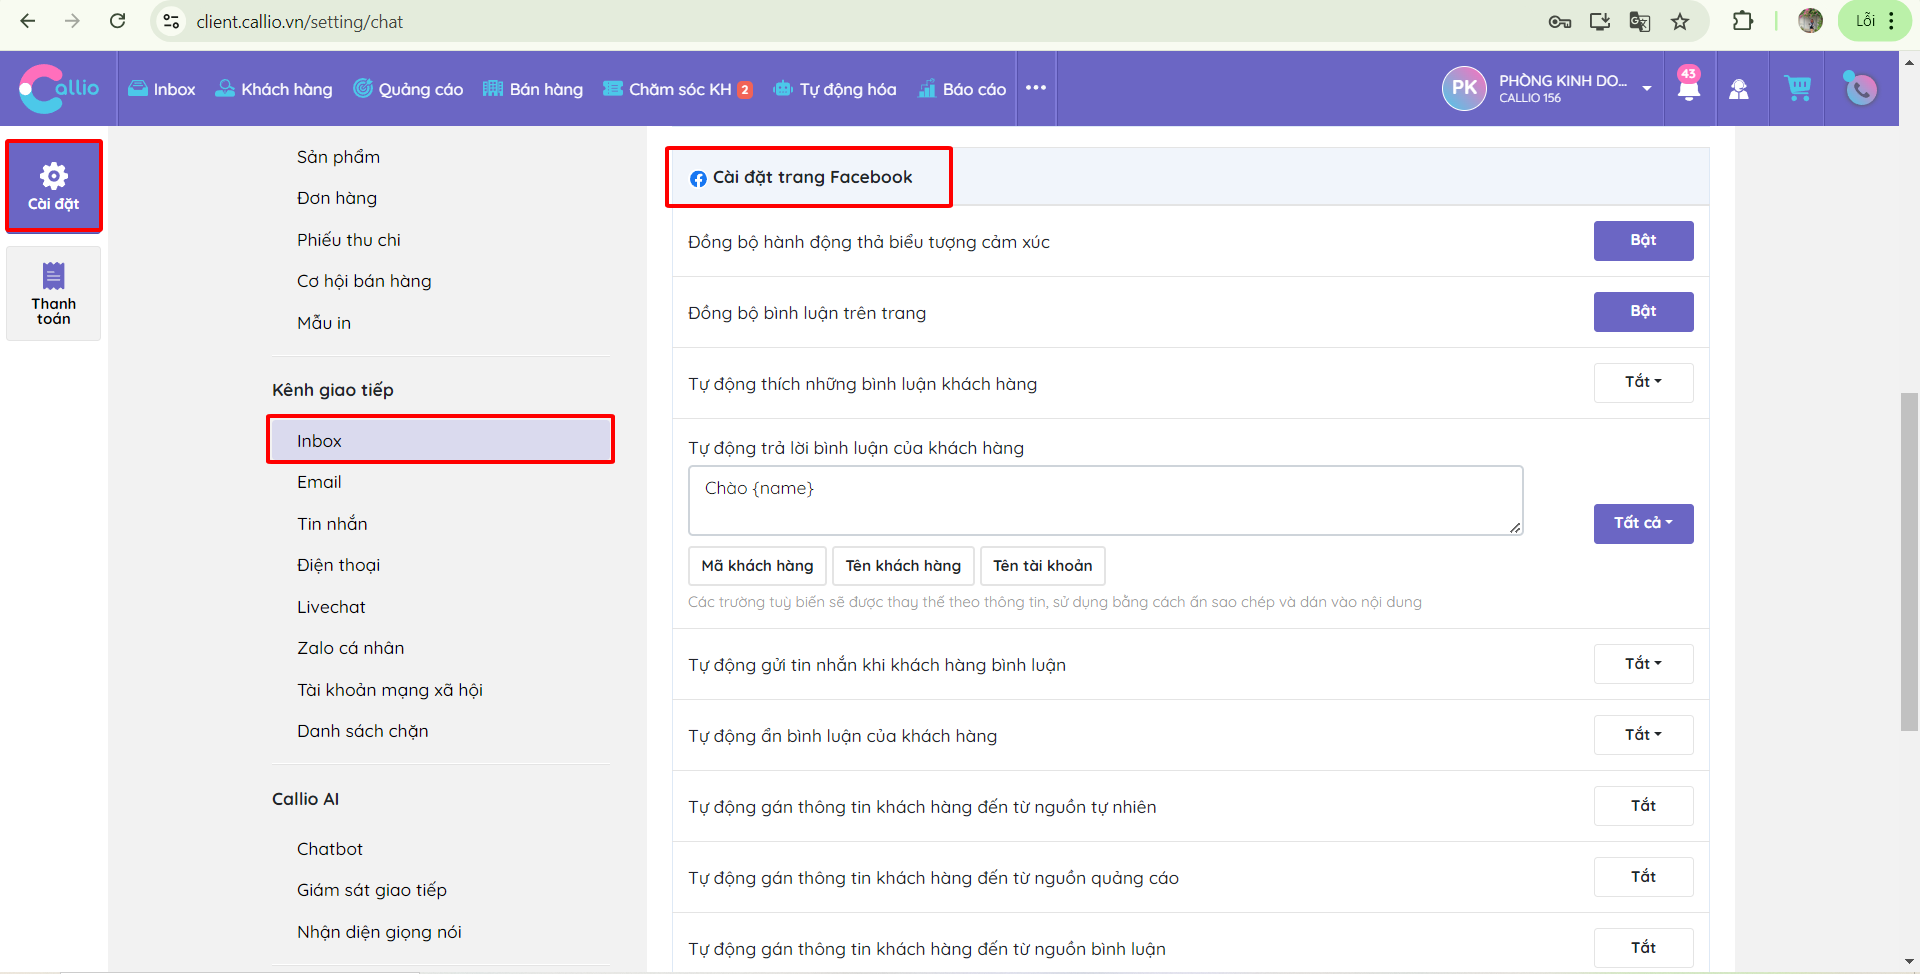Screen dimensions: 1920x974
Task: View site information icon in address bar
Action: click(x=171, y=21)
